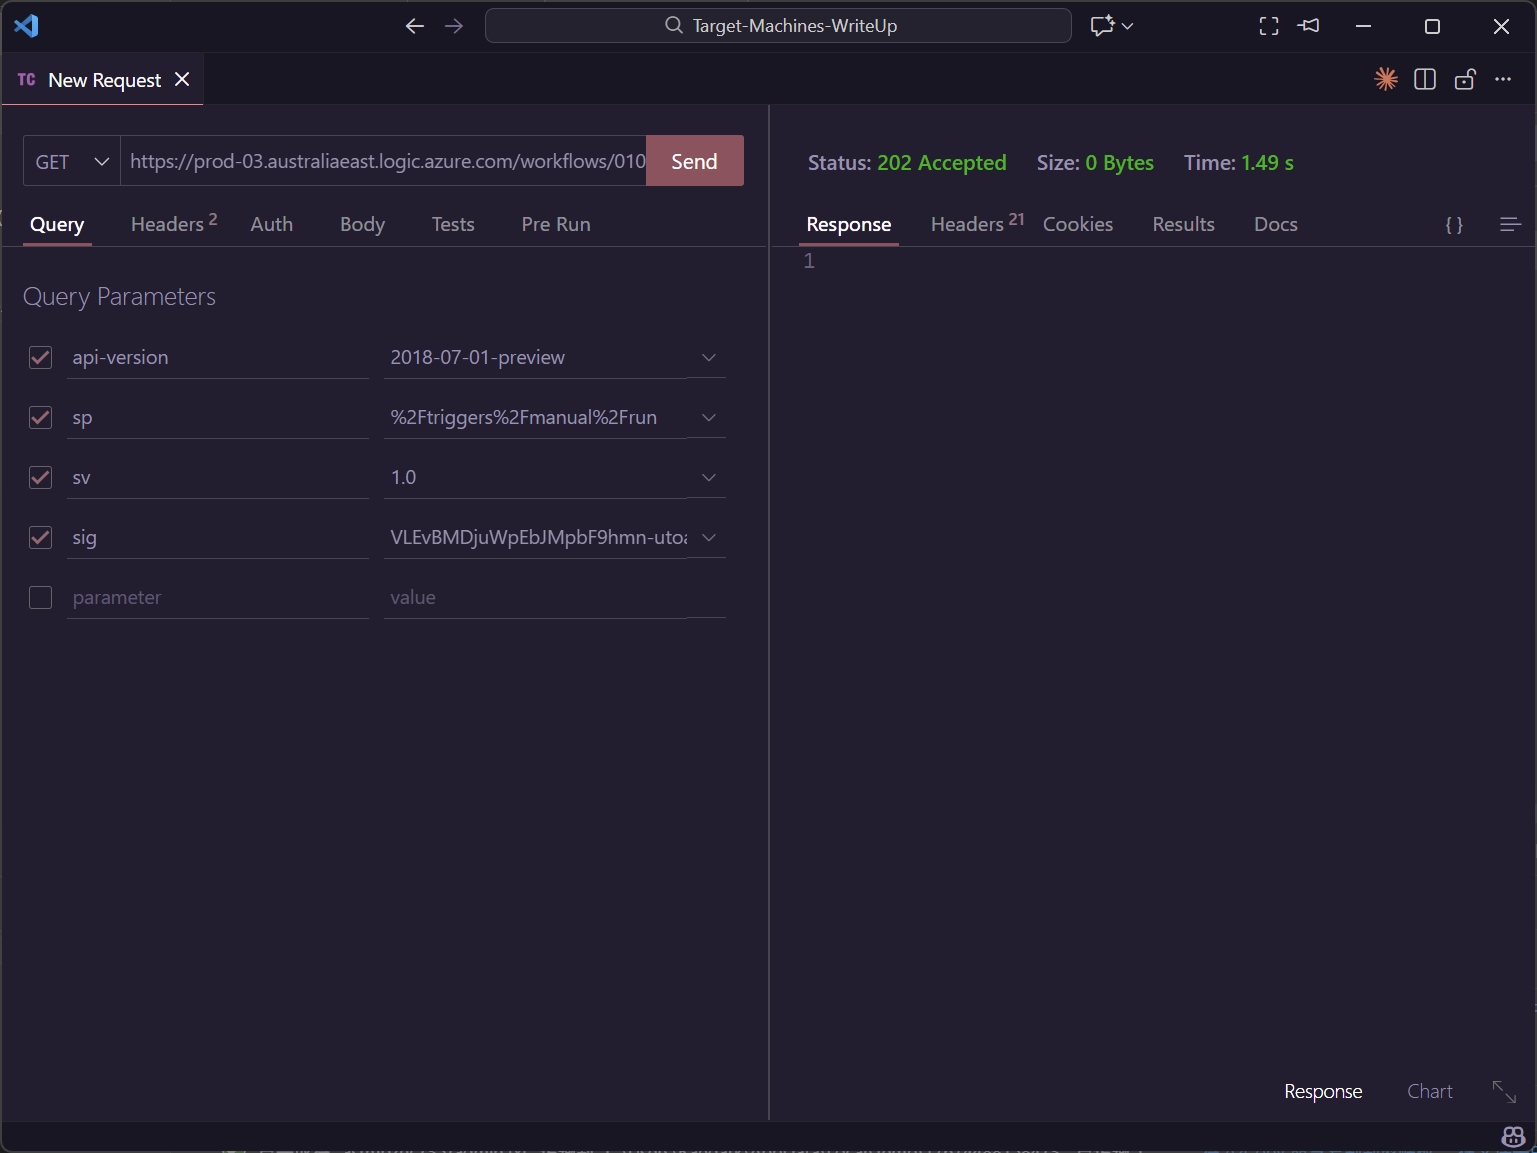
Task: Expand the response panel with the arrows icon
Action: (1504, 1091)
